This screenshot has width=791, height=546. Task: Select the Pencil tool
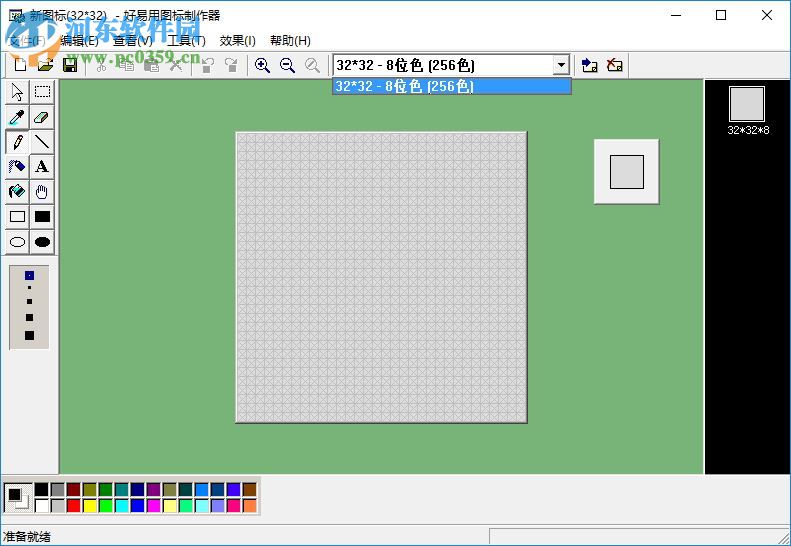click(x=17, y=142)
